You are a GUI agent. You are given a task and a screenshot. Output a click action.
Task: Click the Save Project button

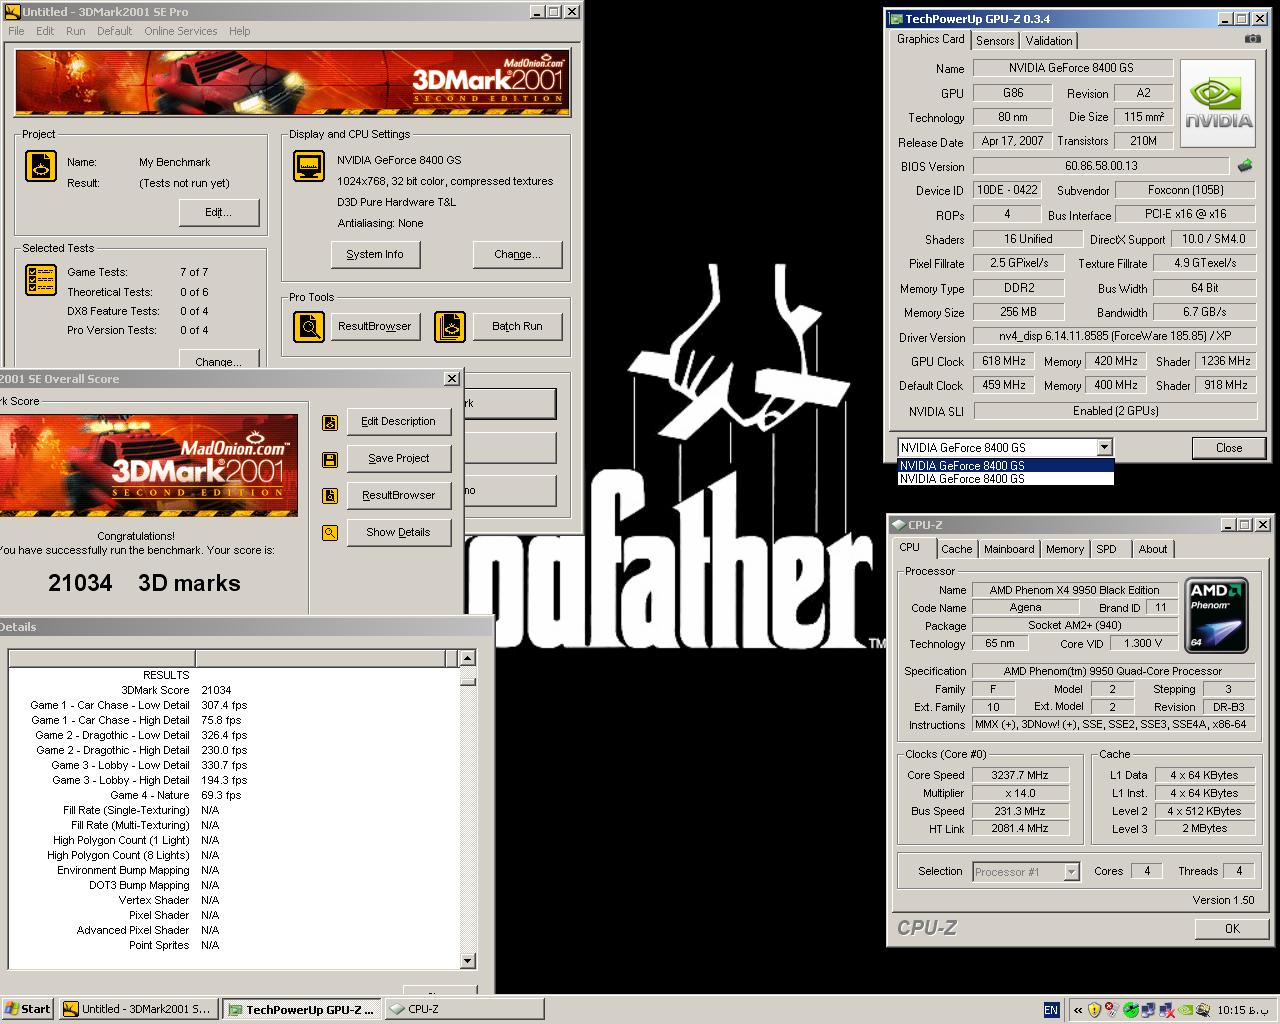point(398,459)
